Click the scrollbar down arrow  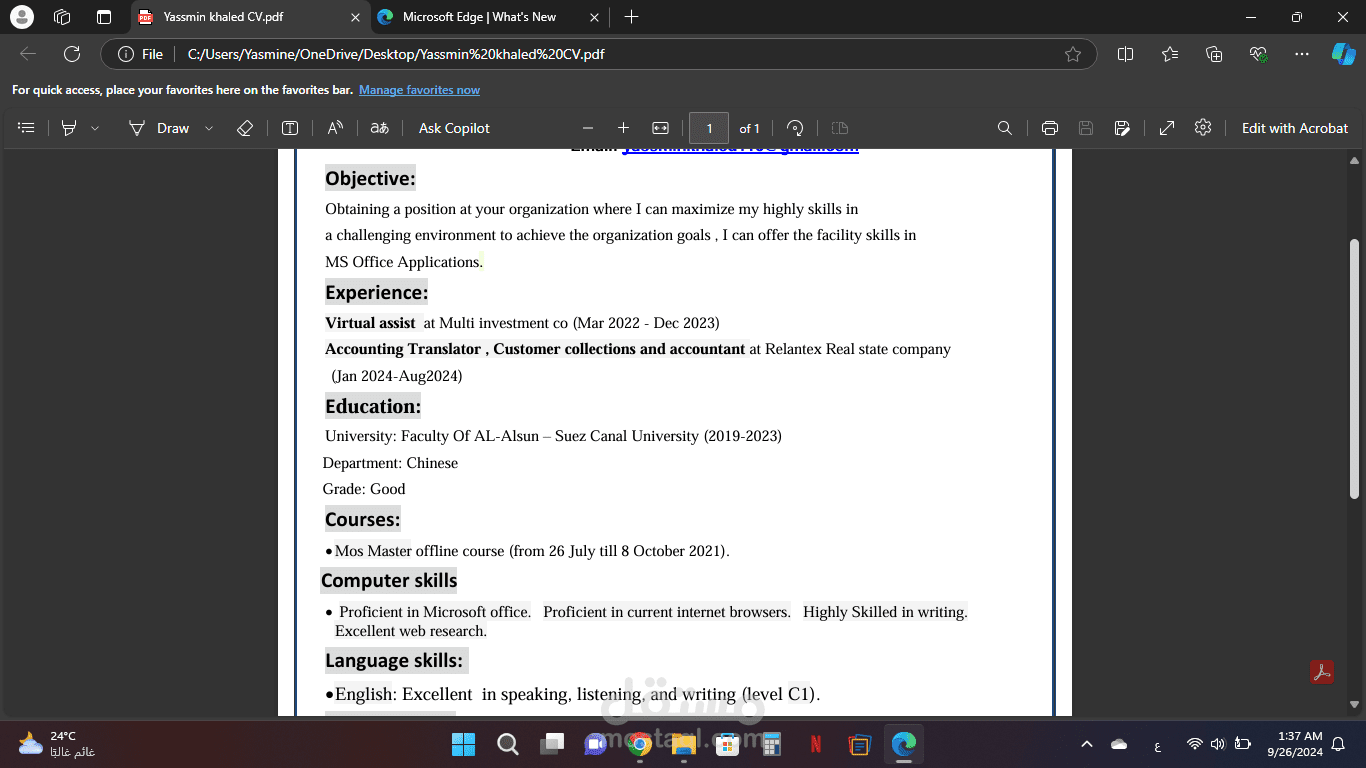pyautogui.click(x=1355, y=704)
